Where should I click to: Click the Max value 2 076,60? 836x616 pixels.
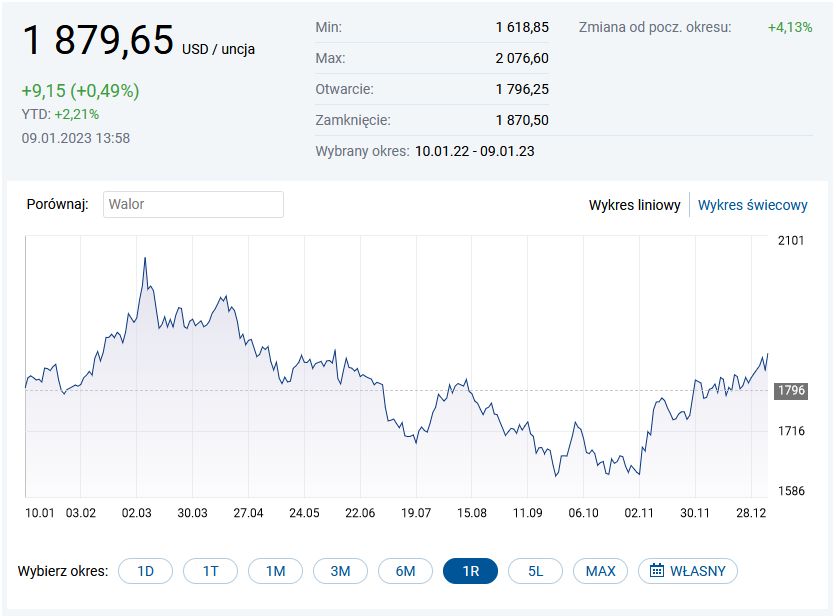point(522,58)
